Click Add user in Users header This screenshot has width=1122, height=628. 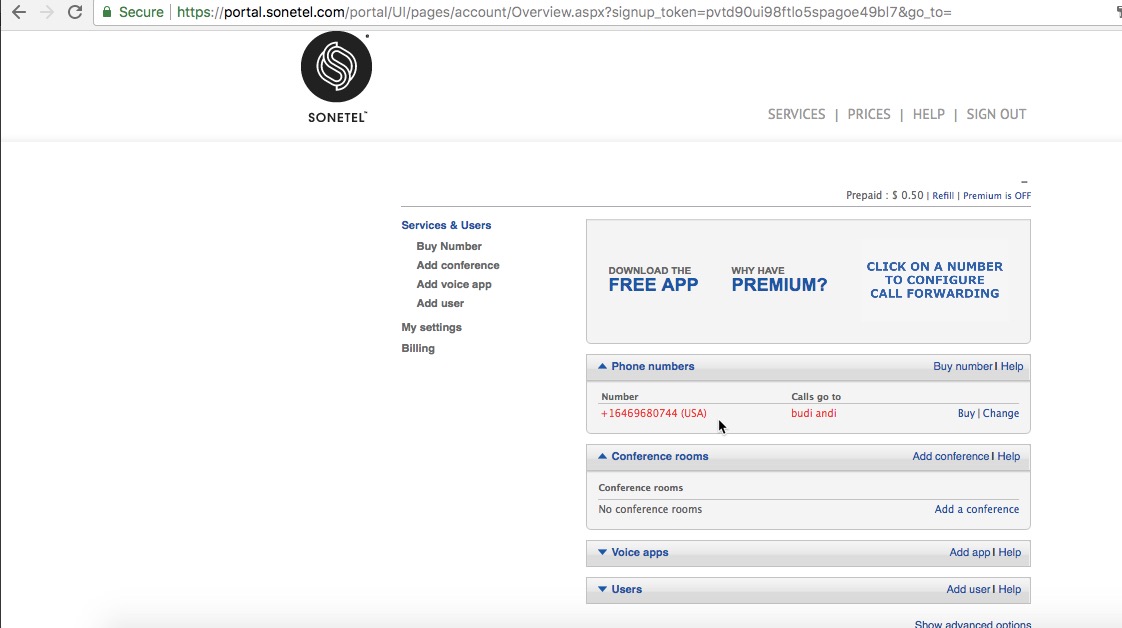coord(968,589)
